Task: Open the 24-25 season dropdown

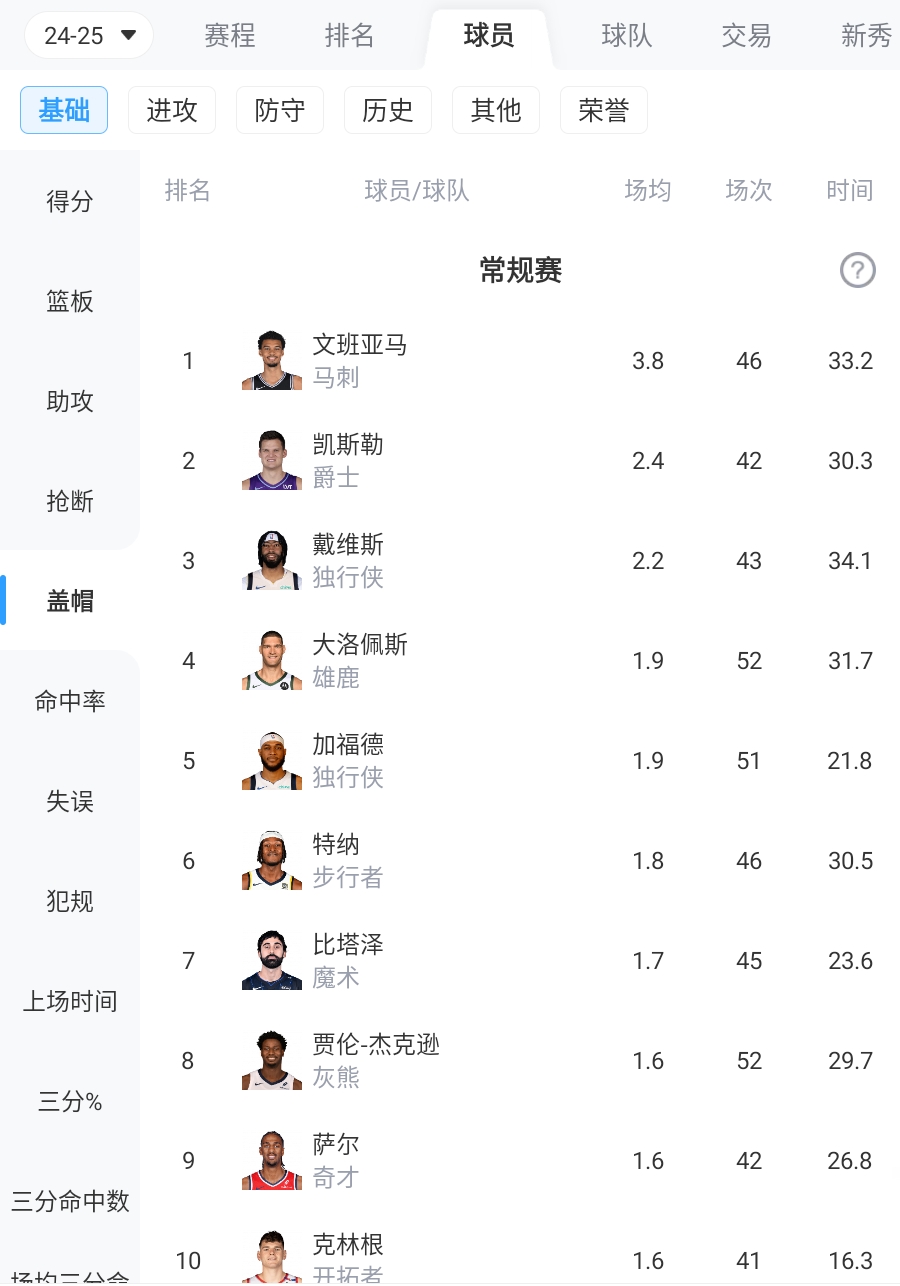Action: click(x=88, y=36)
